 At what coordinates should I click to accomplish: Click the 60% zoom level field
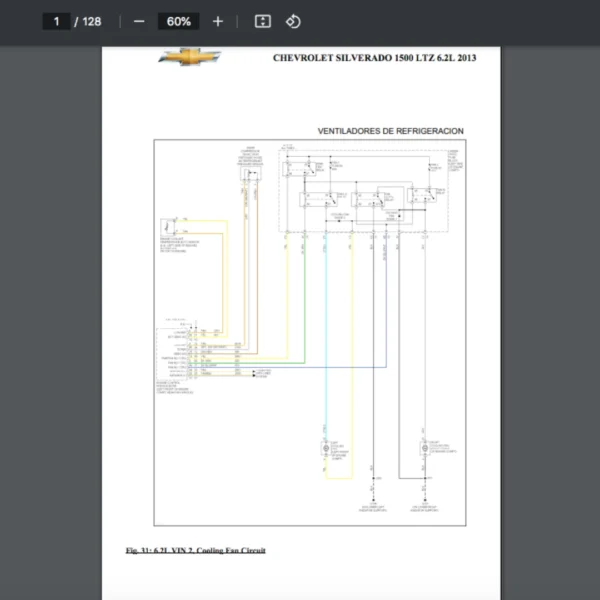point(179,21)
